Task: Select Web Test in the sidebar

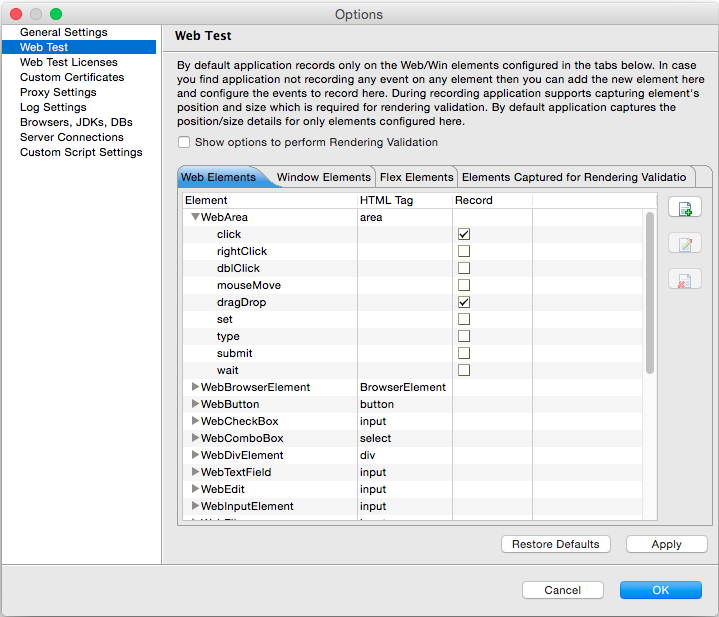Action: pos(79,47)
